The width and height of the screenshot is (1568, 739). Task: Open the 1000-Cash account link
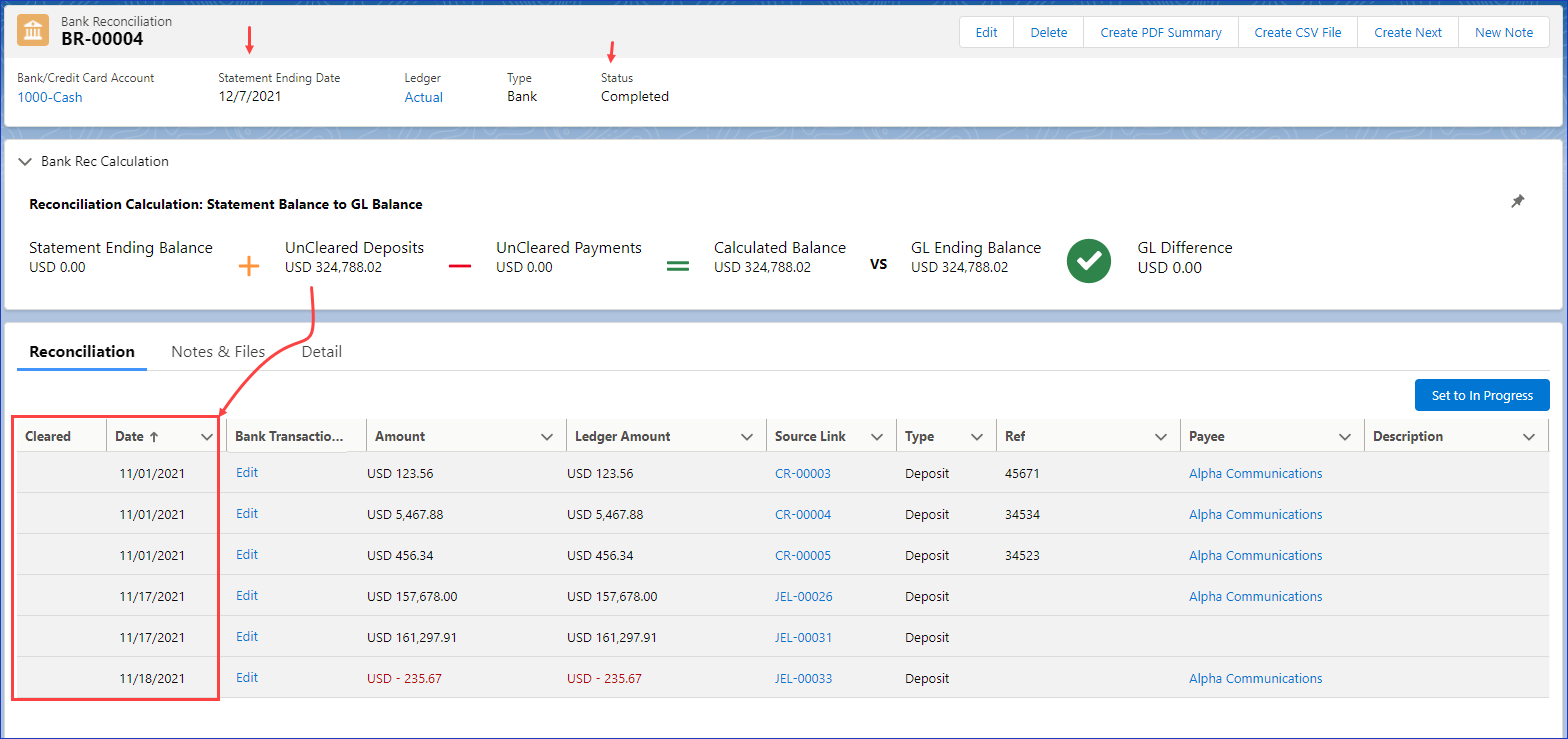pos(50,97)
